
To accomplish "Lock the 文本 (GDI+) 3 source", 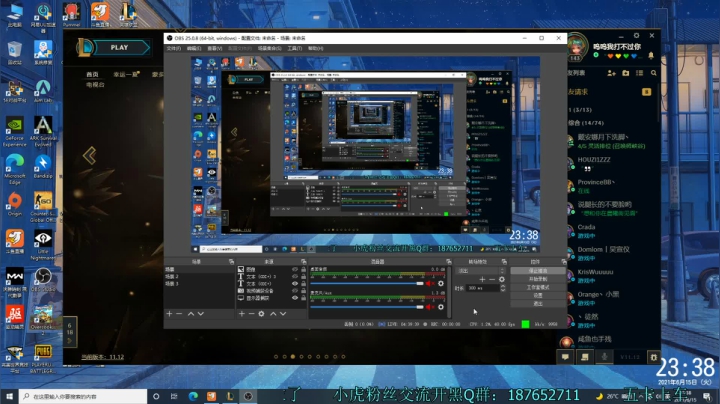I will [x=303, y=276].
